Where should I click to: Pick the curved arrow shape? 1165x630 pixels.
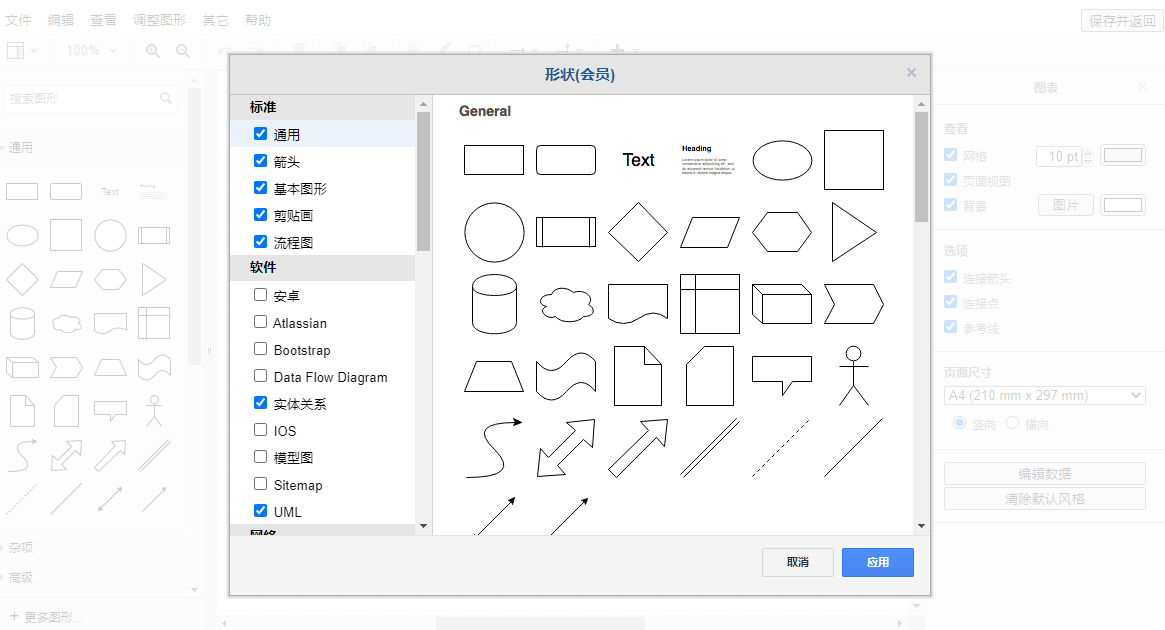pyautogui.click(x=494, y=448)
